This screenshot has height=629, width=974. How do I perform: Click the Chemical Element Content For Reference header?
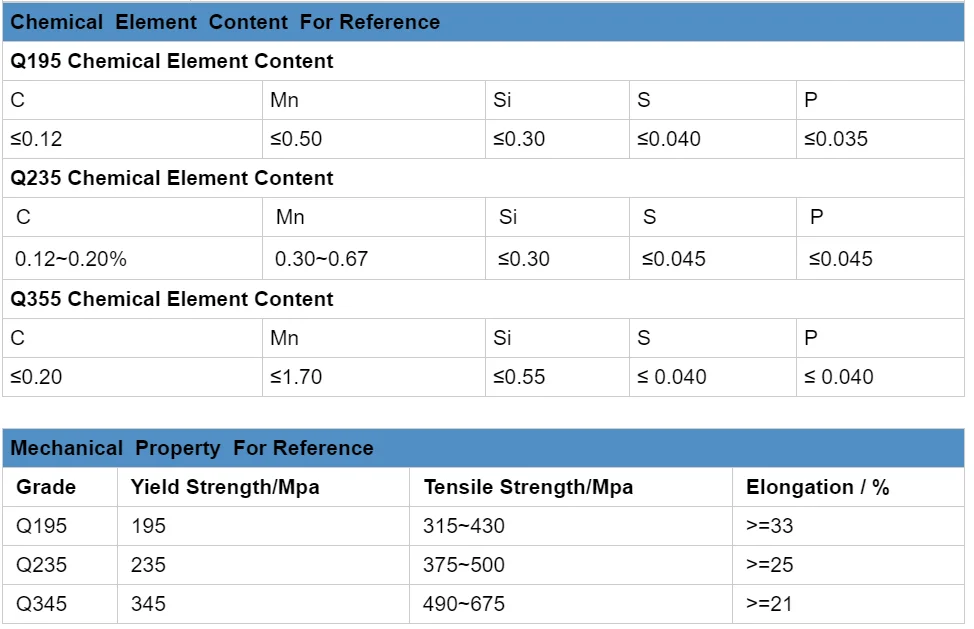(225, 22)
